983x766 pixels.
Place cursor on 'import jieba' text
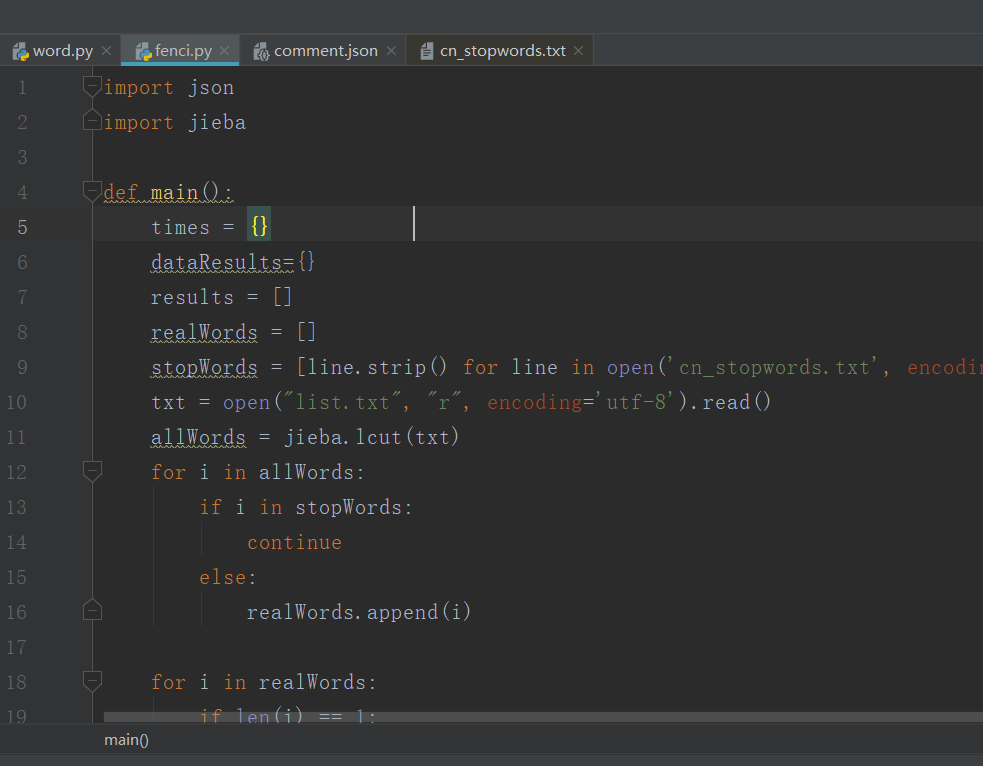coord(175,123)
